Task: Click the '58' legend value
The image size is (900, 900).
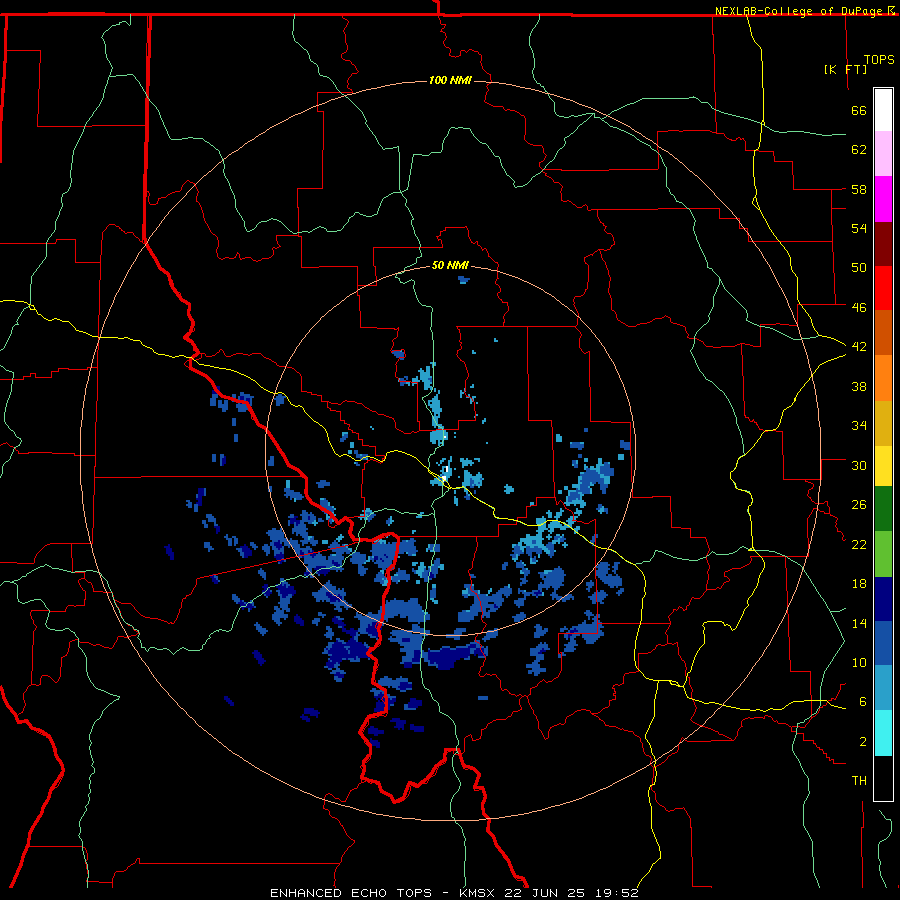Action: coord(859,189)
